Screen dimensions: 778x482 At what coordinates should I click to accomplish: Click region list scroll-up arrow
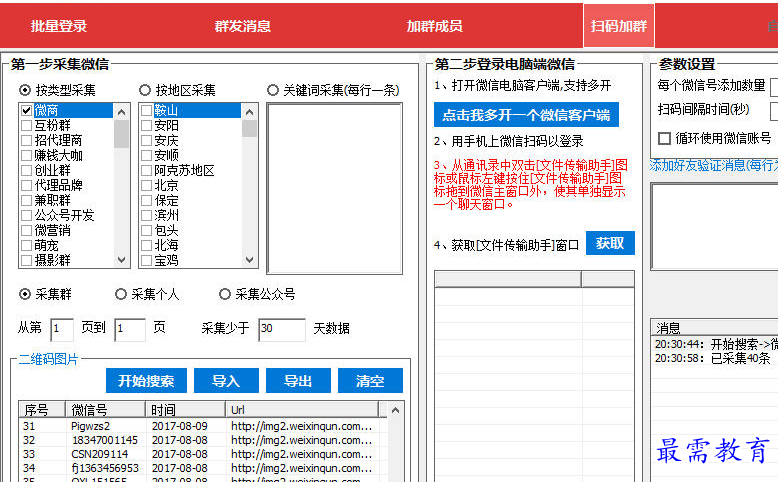click(x=250, y=112)
